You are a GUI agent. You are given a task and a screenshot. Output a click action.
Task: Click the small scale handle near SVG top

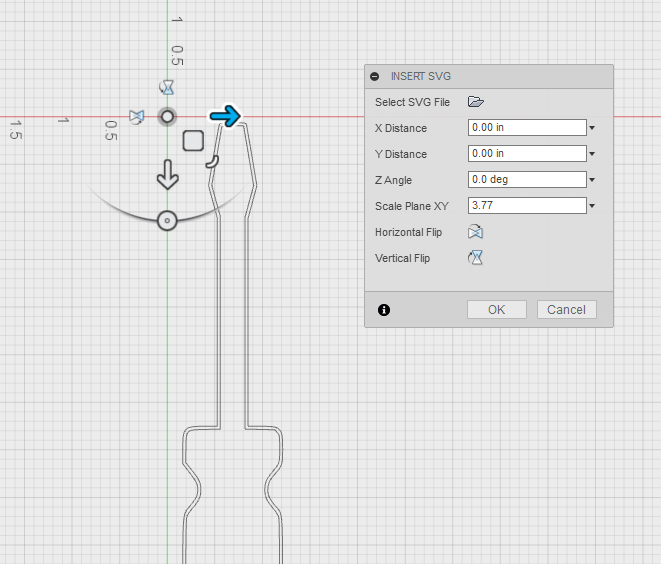(213, 162)
